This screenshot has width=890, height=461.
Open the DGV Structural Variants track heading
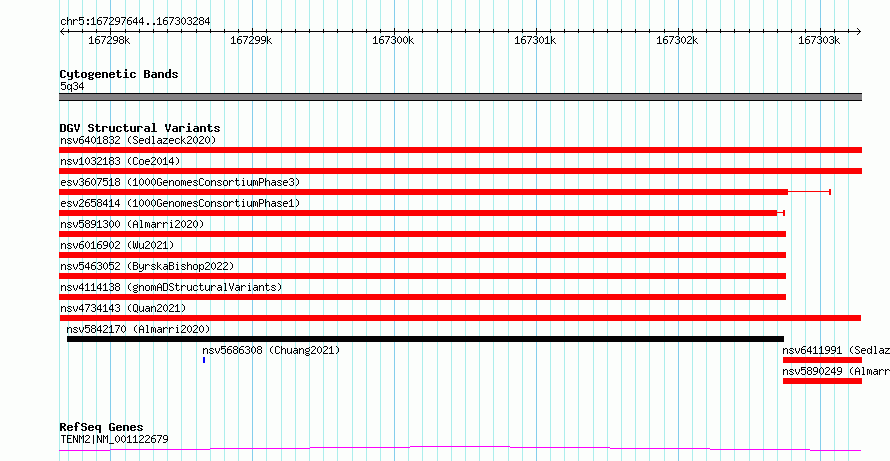(x=140, y=128)
